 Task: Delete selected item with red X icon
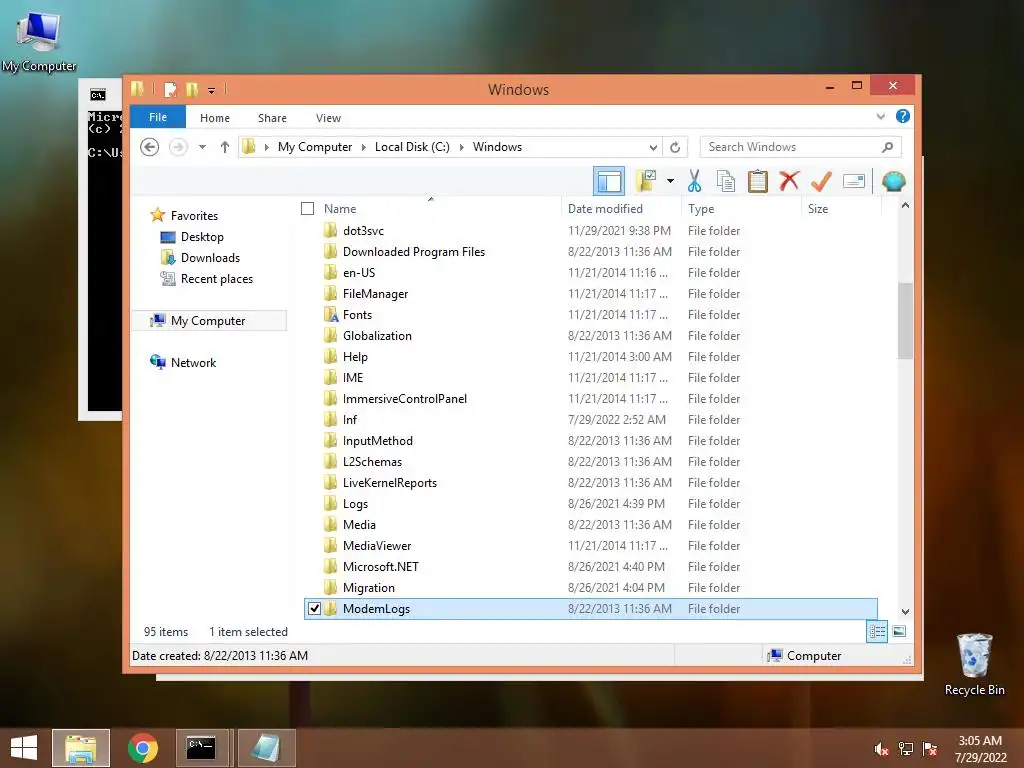tap(789, 181)
